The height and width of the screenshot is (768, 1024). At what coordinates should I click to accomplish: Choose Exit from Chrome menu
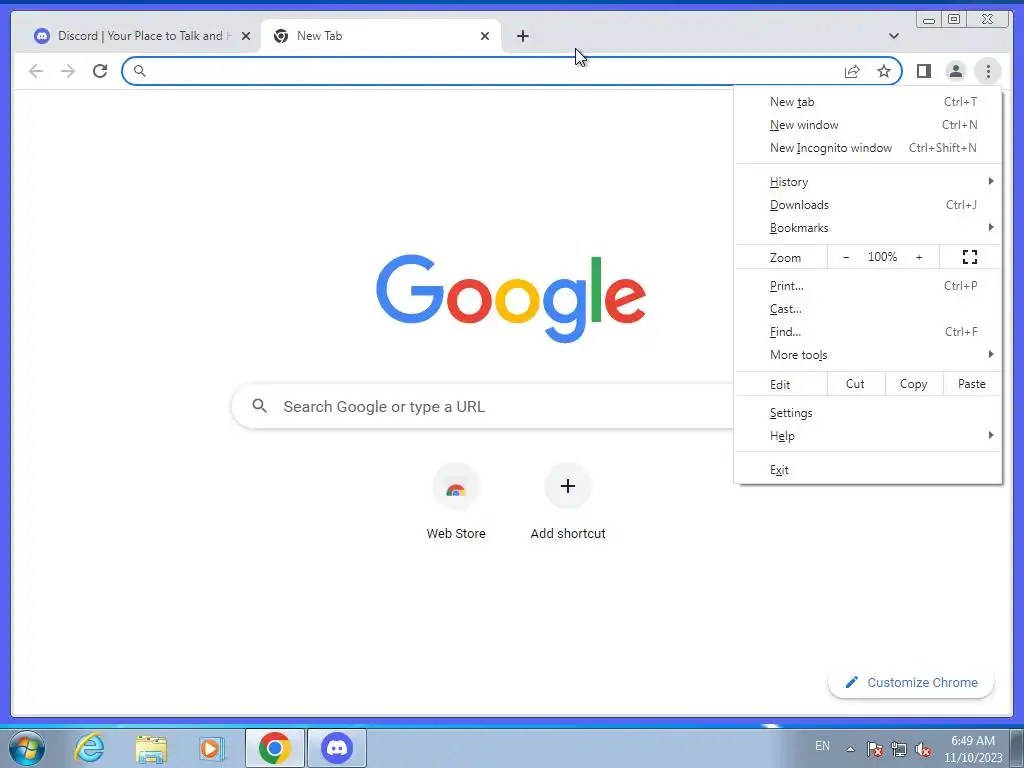tap(868, 470)
